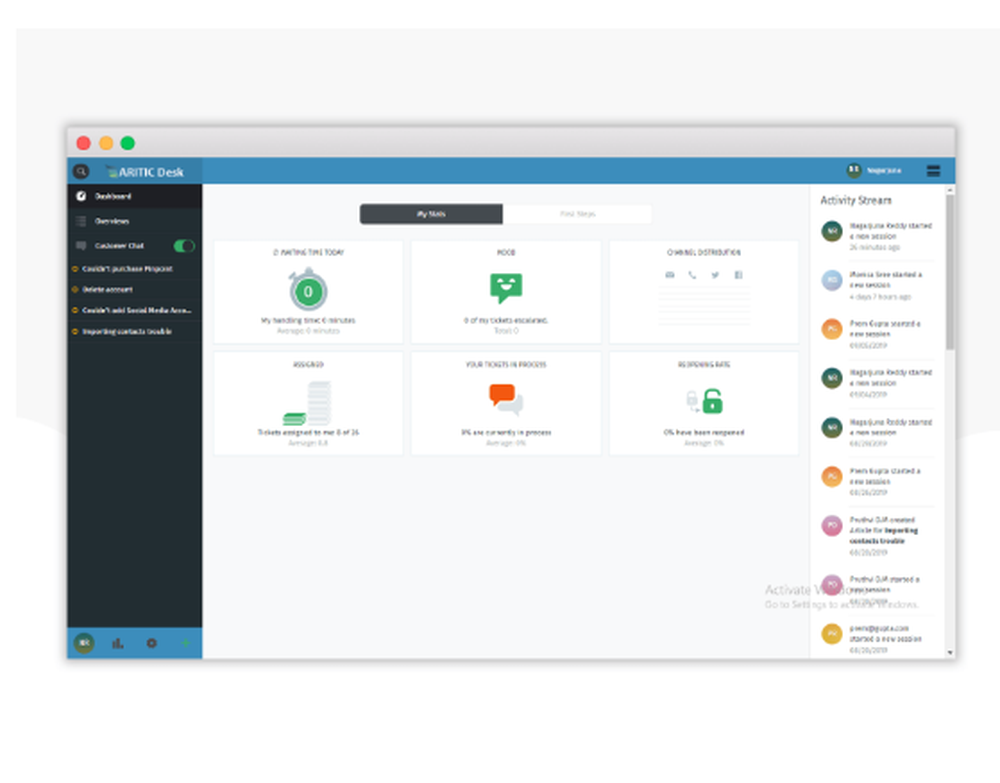Toggle Customer Chat off

183,246
